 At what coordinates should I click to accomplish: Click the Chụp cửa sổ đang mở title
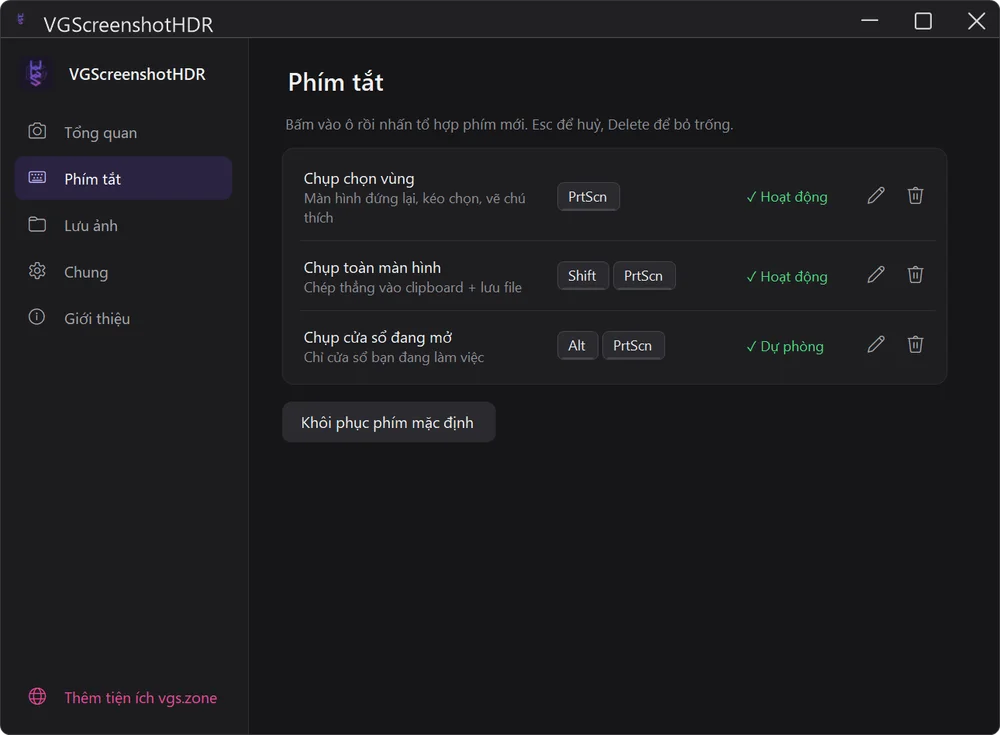(378, 338)
